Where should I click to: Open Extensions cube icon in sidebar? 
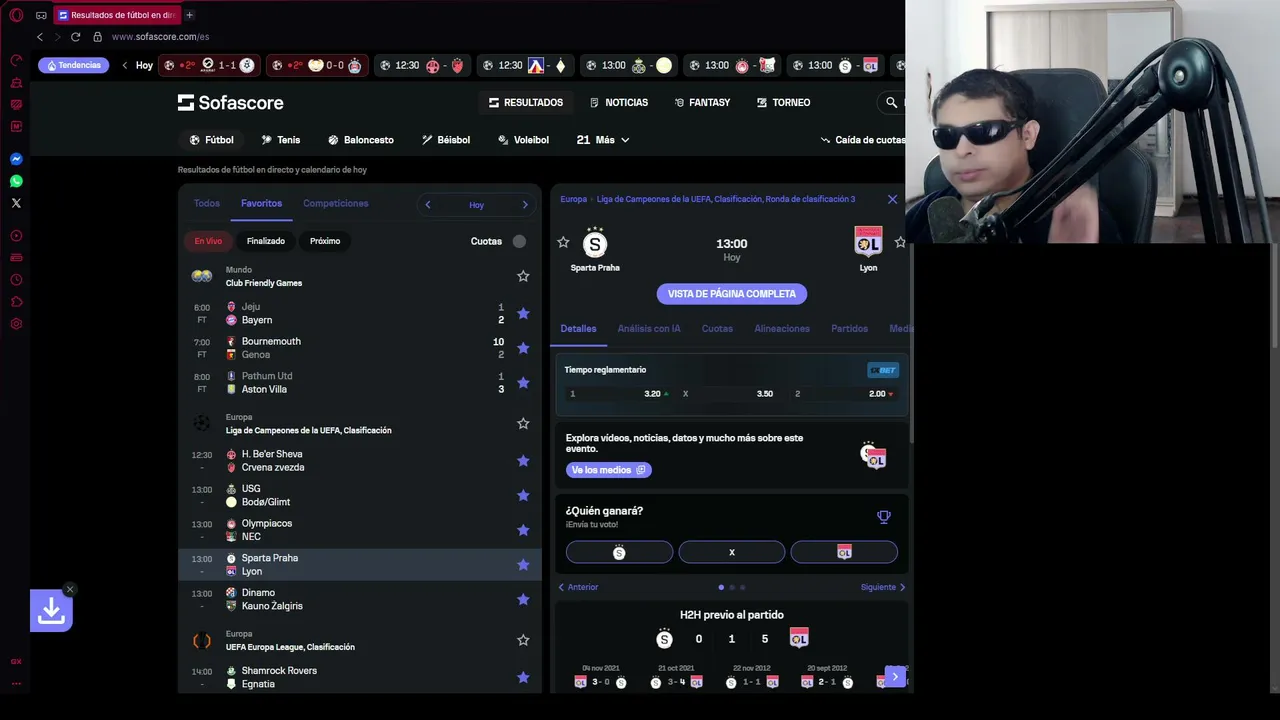coord(16,302)
